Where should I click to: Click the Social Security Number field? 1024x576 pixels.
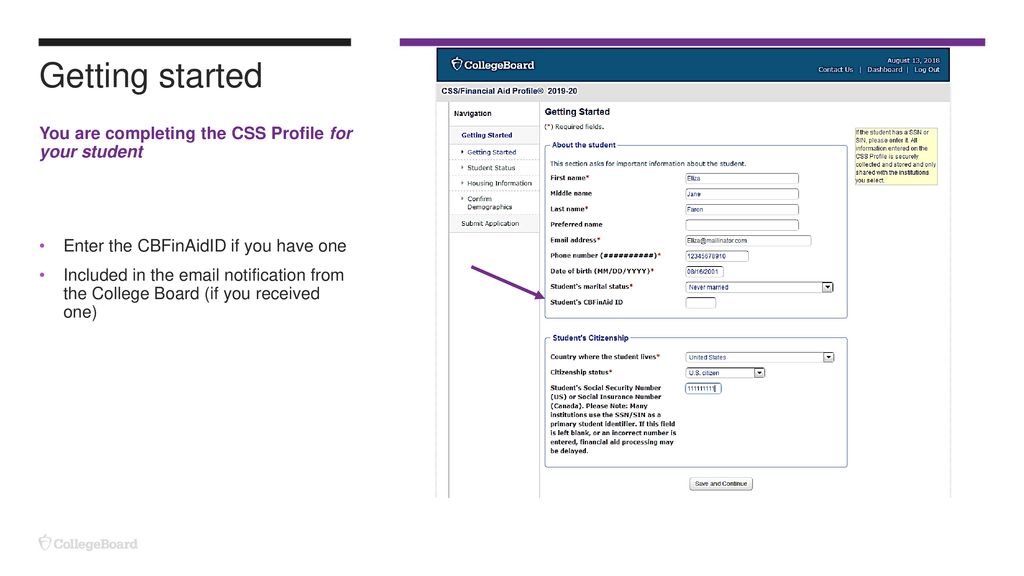click(x=703, y=389)
